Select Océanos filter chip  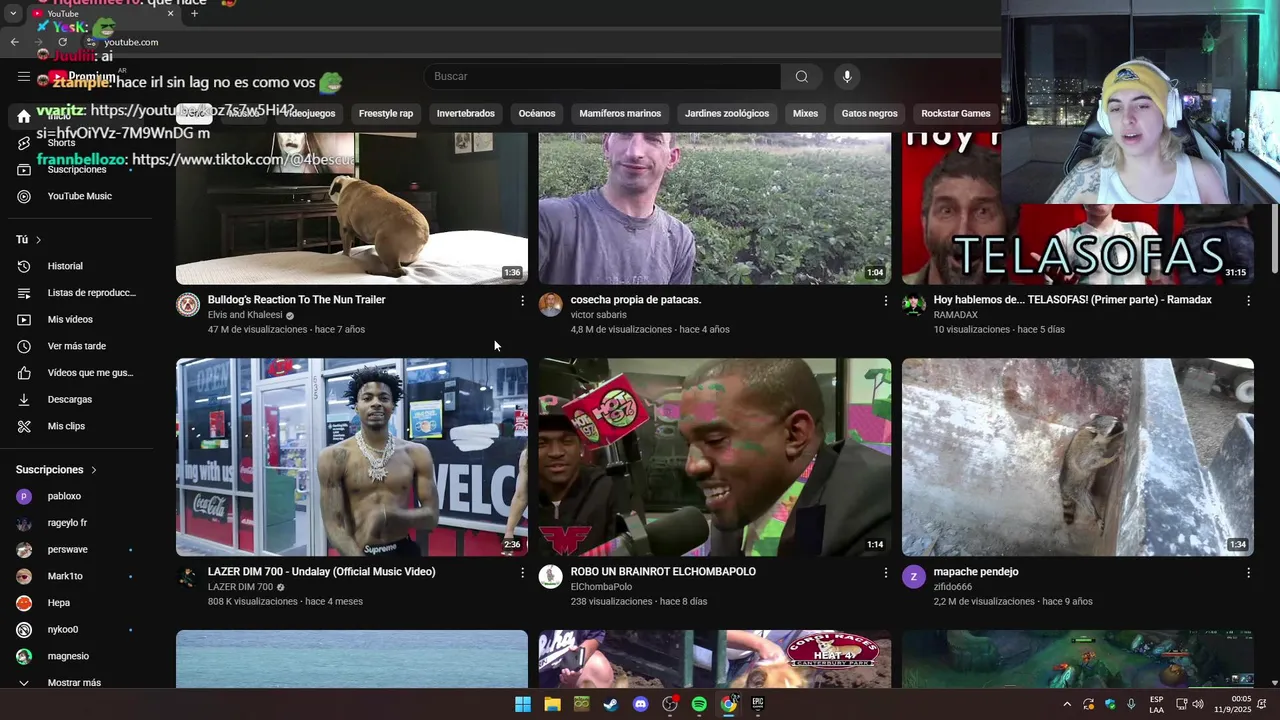[537, 113]
